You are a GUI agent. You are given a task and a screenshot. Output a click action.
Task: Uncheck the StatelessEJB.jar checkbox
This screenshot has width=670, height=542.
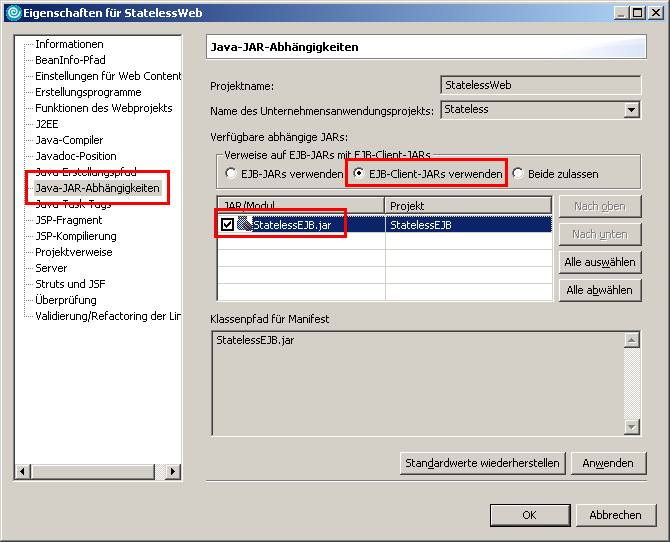(227, 224)
